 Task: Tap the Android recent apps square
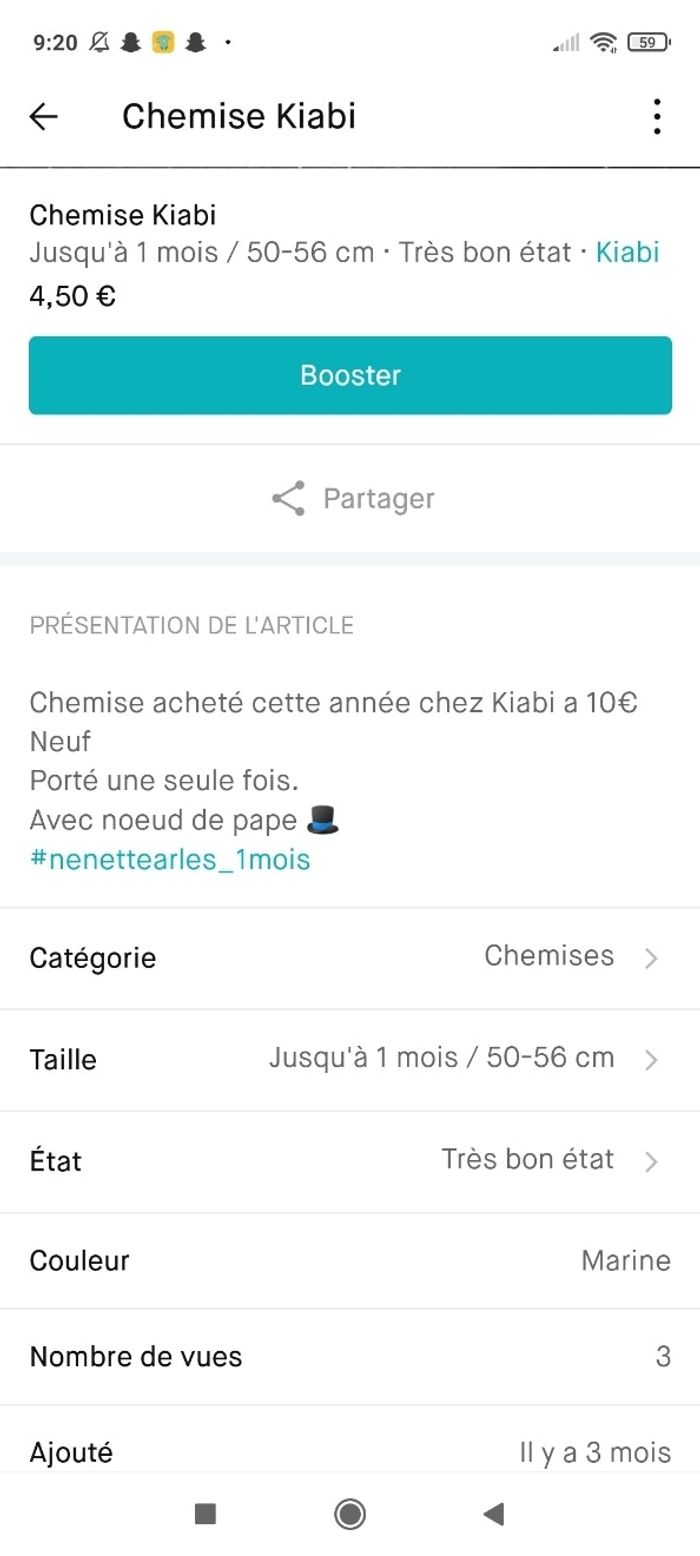(205, 1514)
